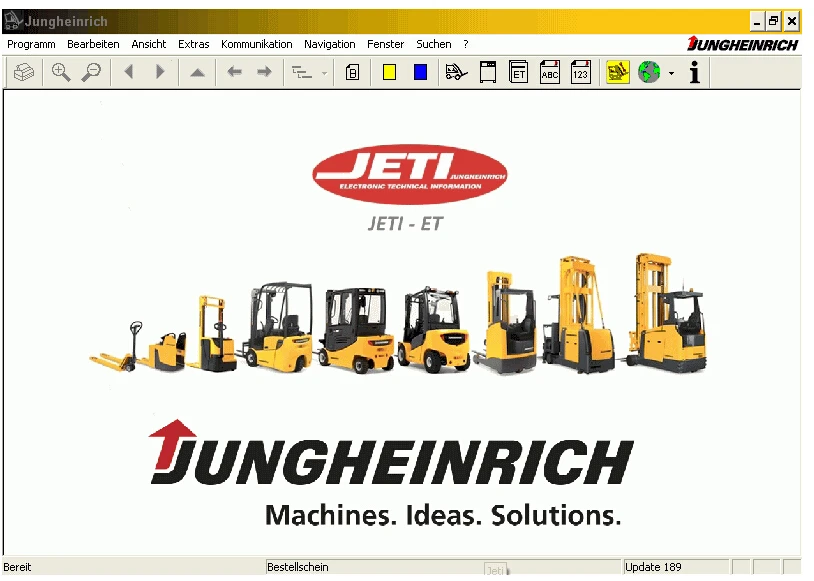
Task: Click the printer icon in toolbar
Action: [x=24, y=72]
